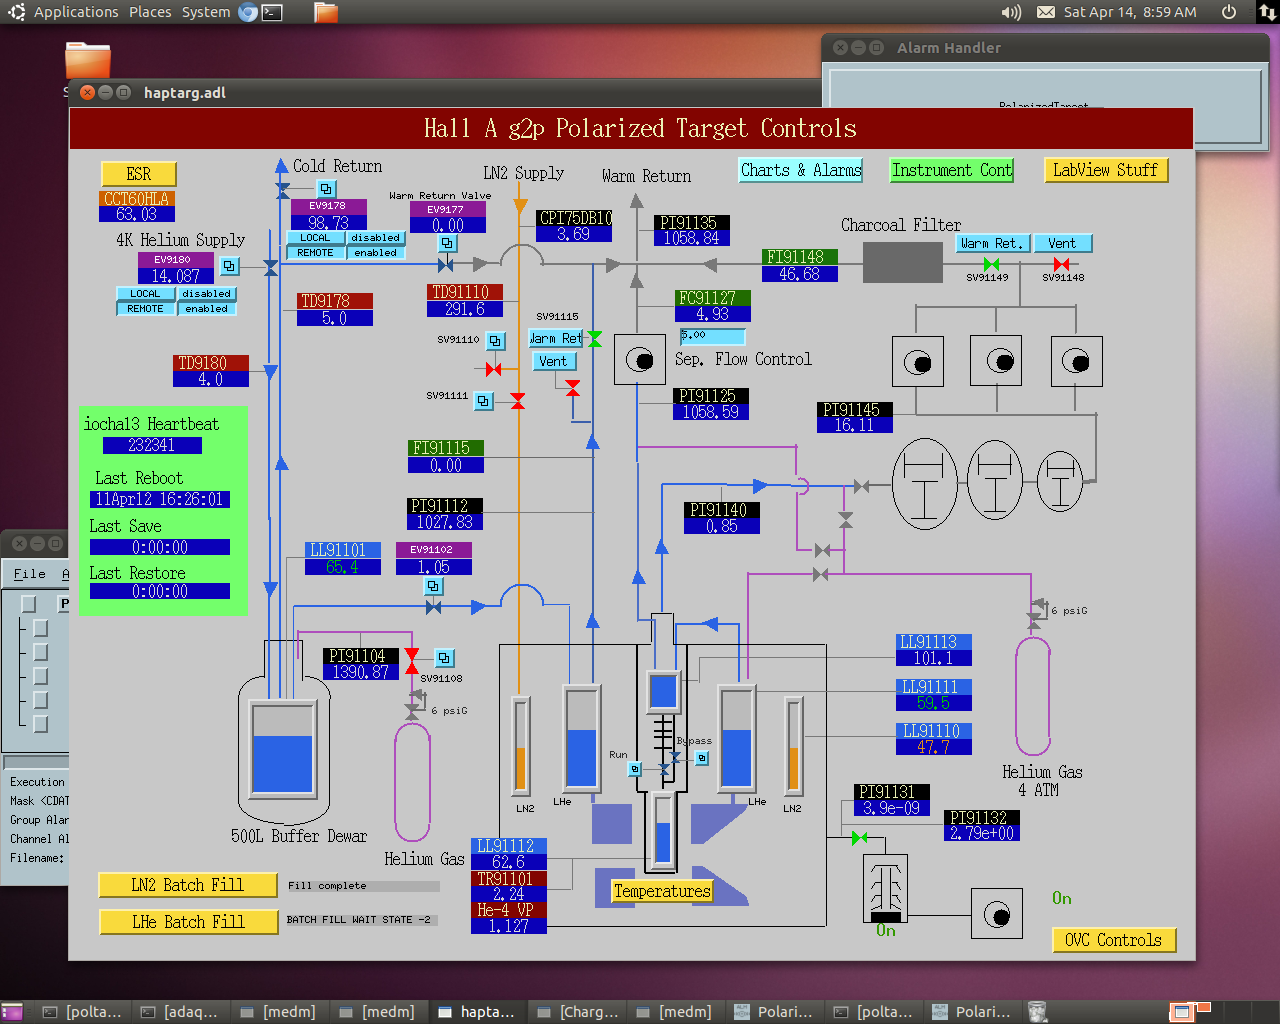Click the left LHe blue level gauge

tap(581, 738)
